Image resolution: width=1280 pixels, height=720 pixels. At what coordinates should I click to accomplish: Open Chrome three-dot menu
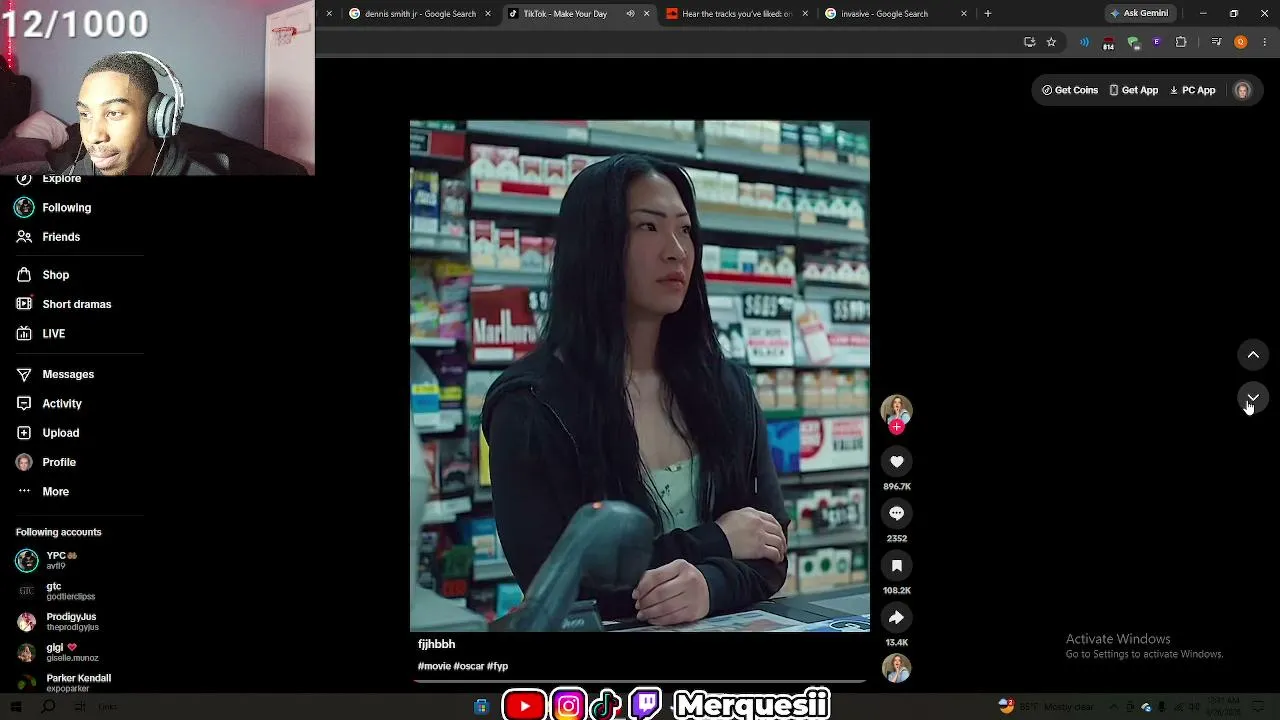pos(1265,42)
